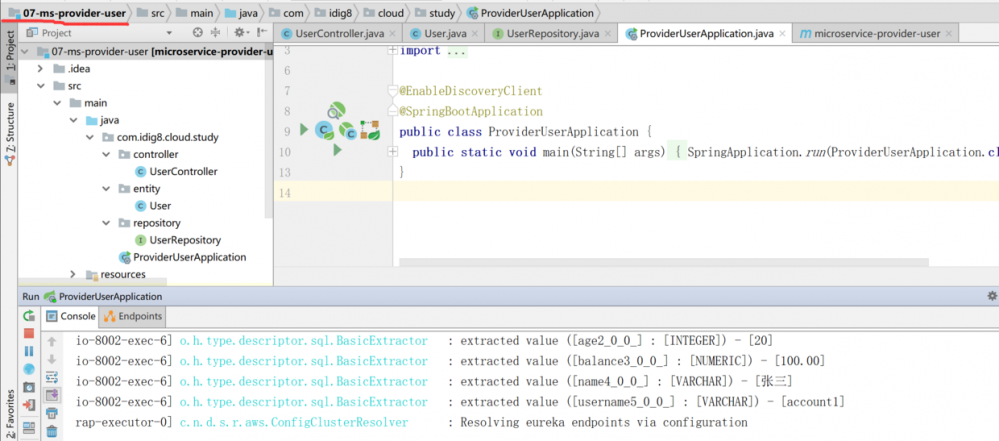The image size is (999, 441).
Task: Close the User.java editor tab
Action: (x=475, y=33)
